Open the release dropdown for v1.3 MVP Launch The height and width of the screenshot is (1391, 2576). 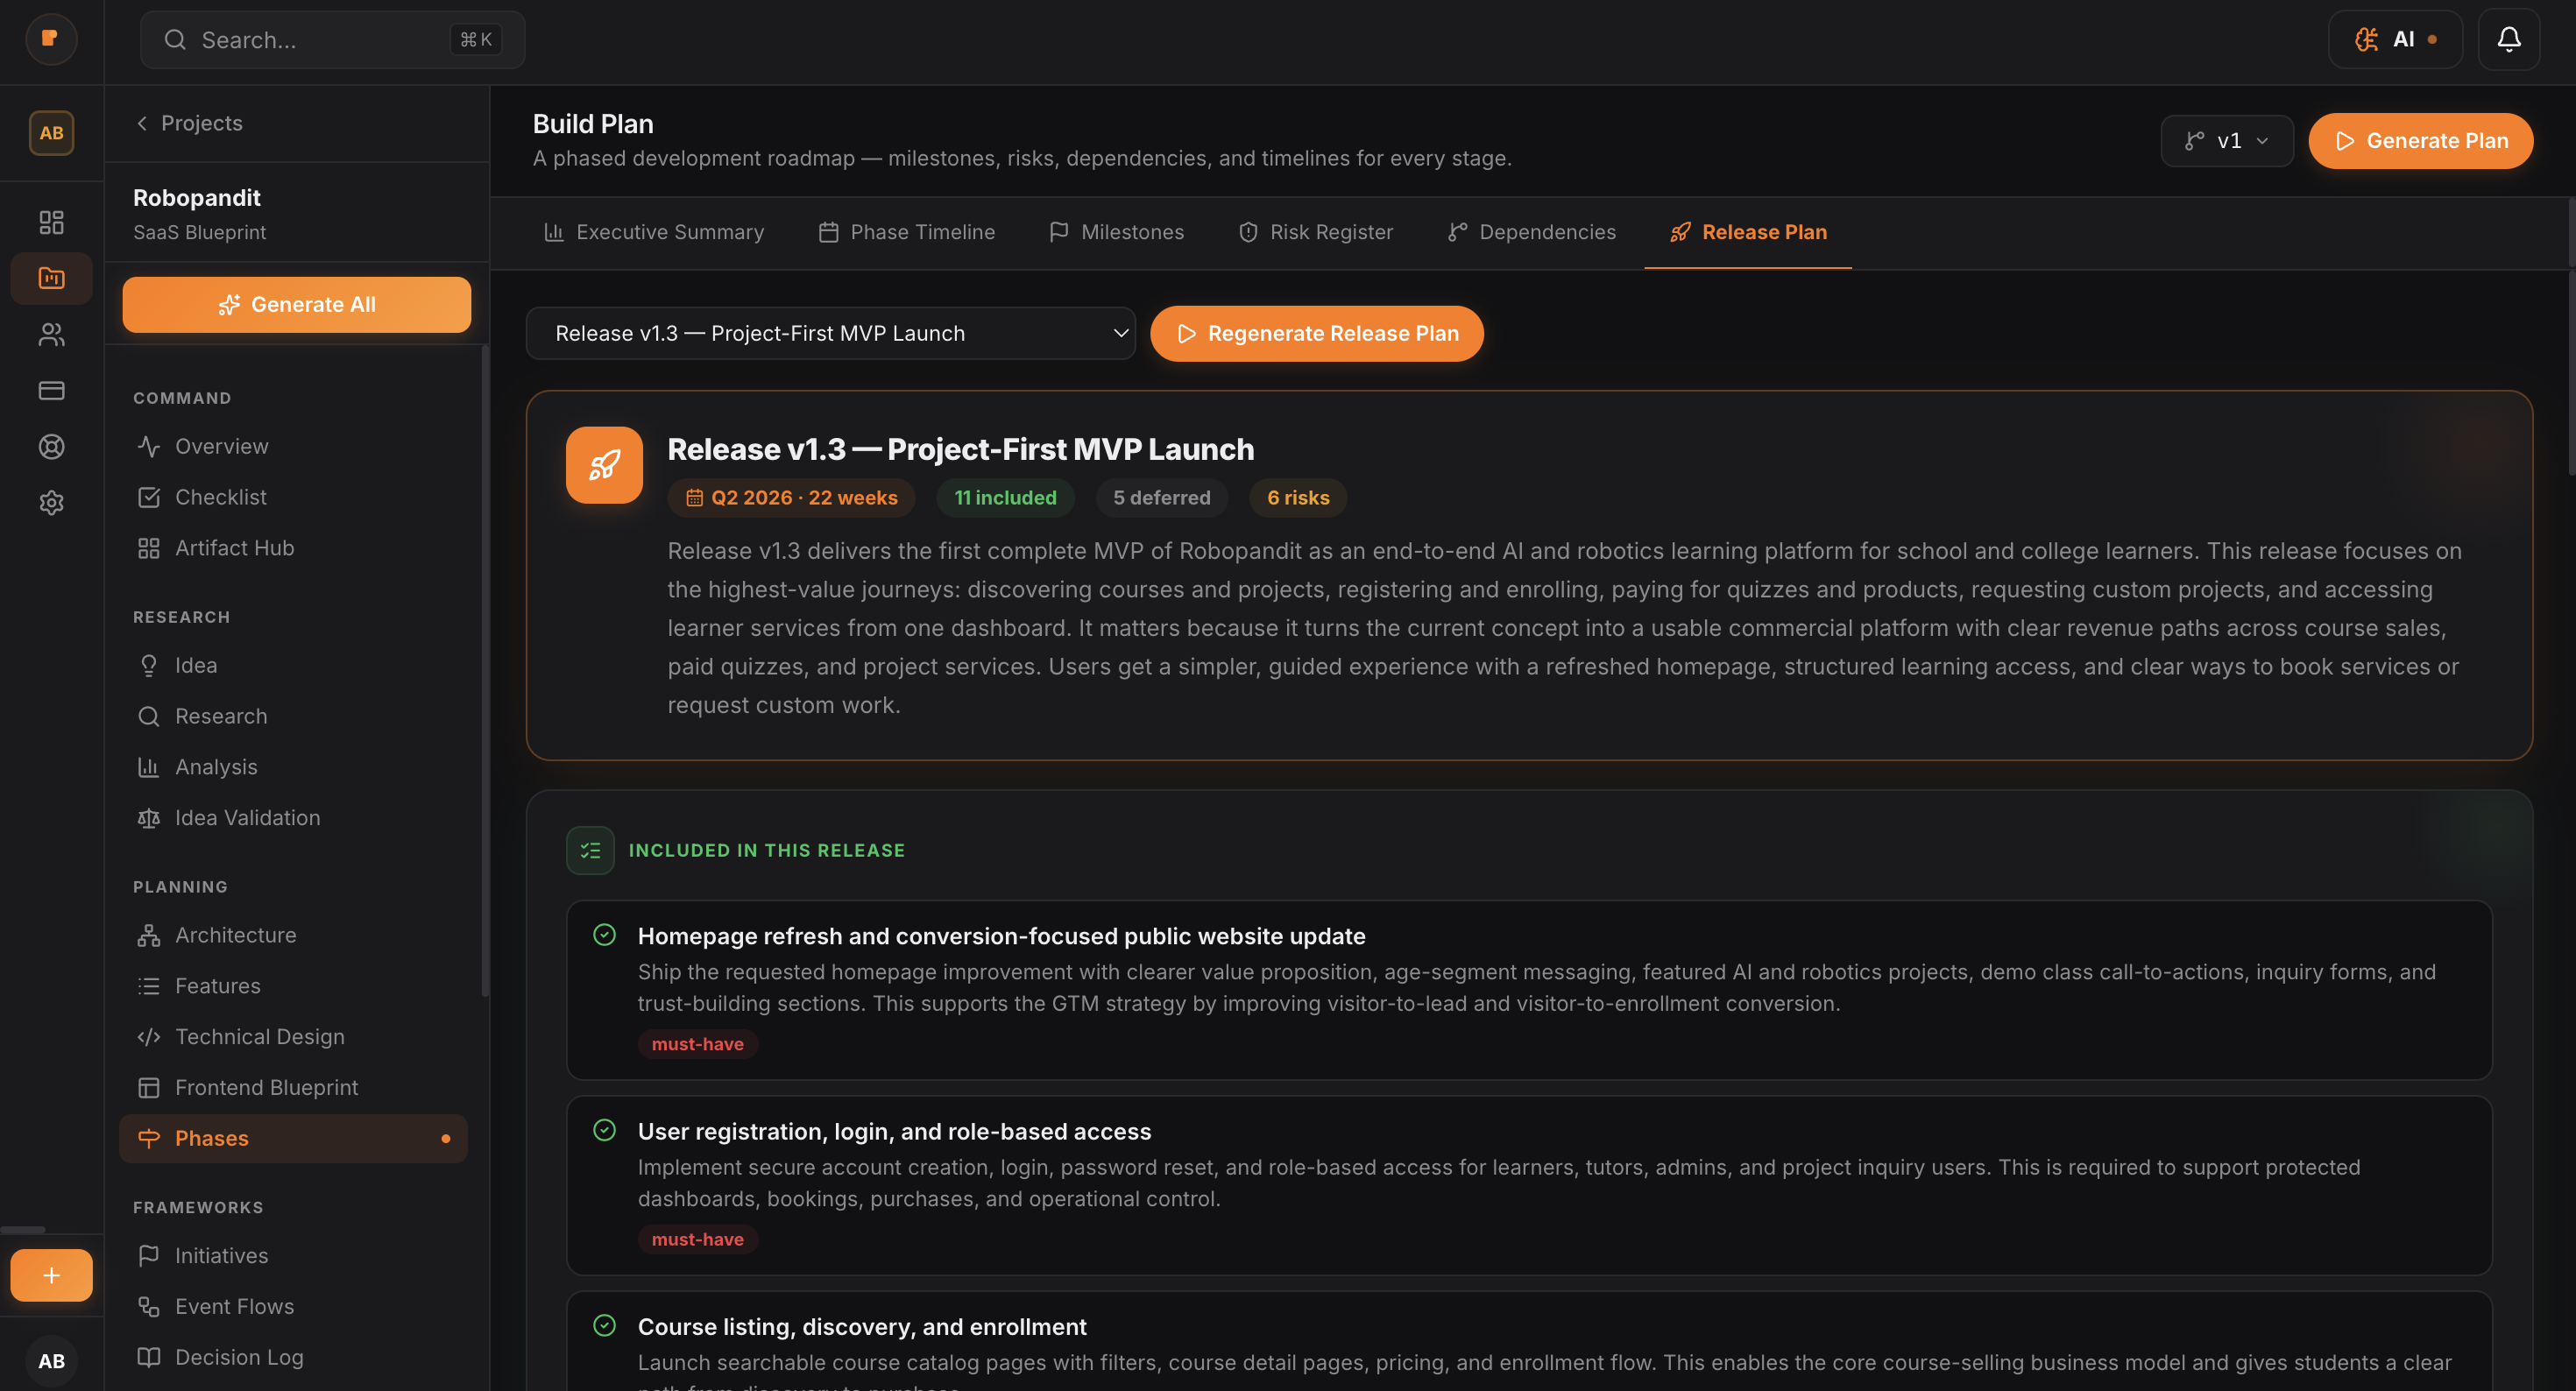831,333
